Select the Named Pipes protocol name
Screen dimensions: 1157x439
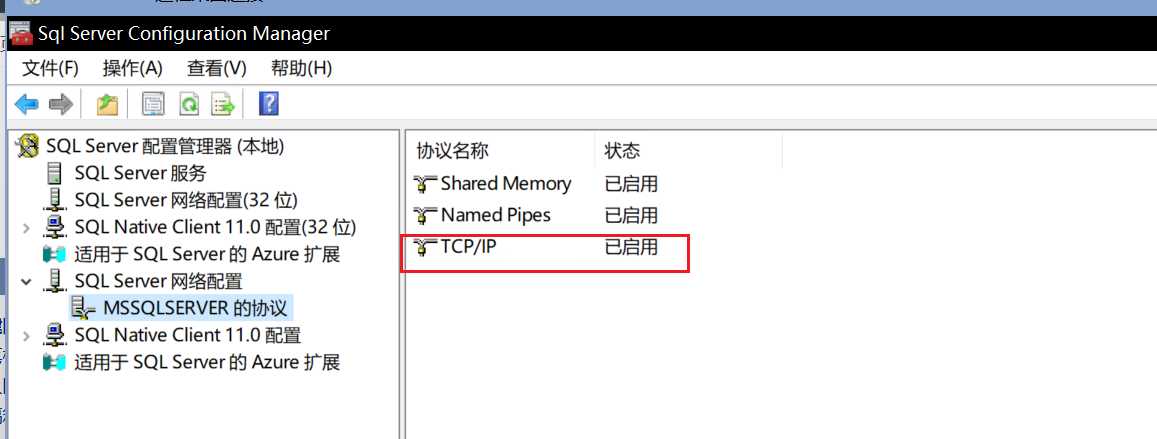click(495, 215)
